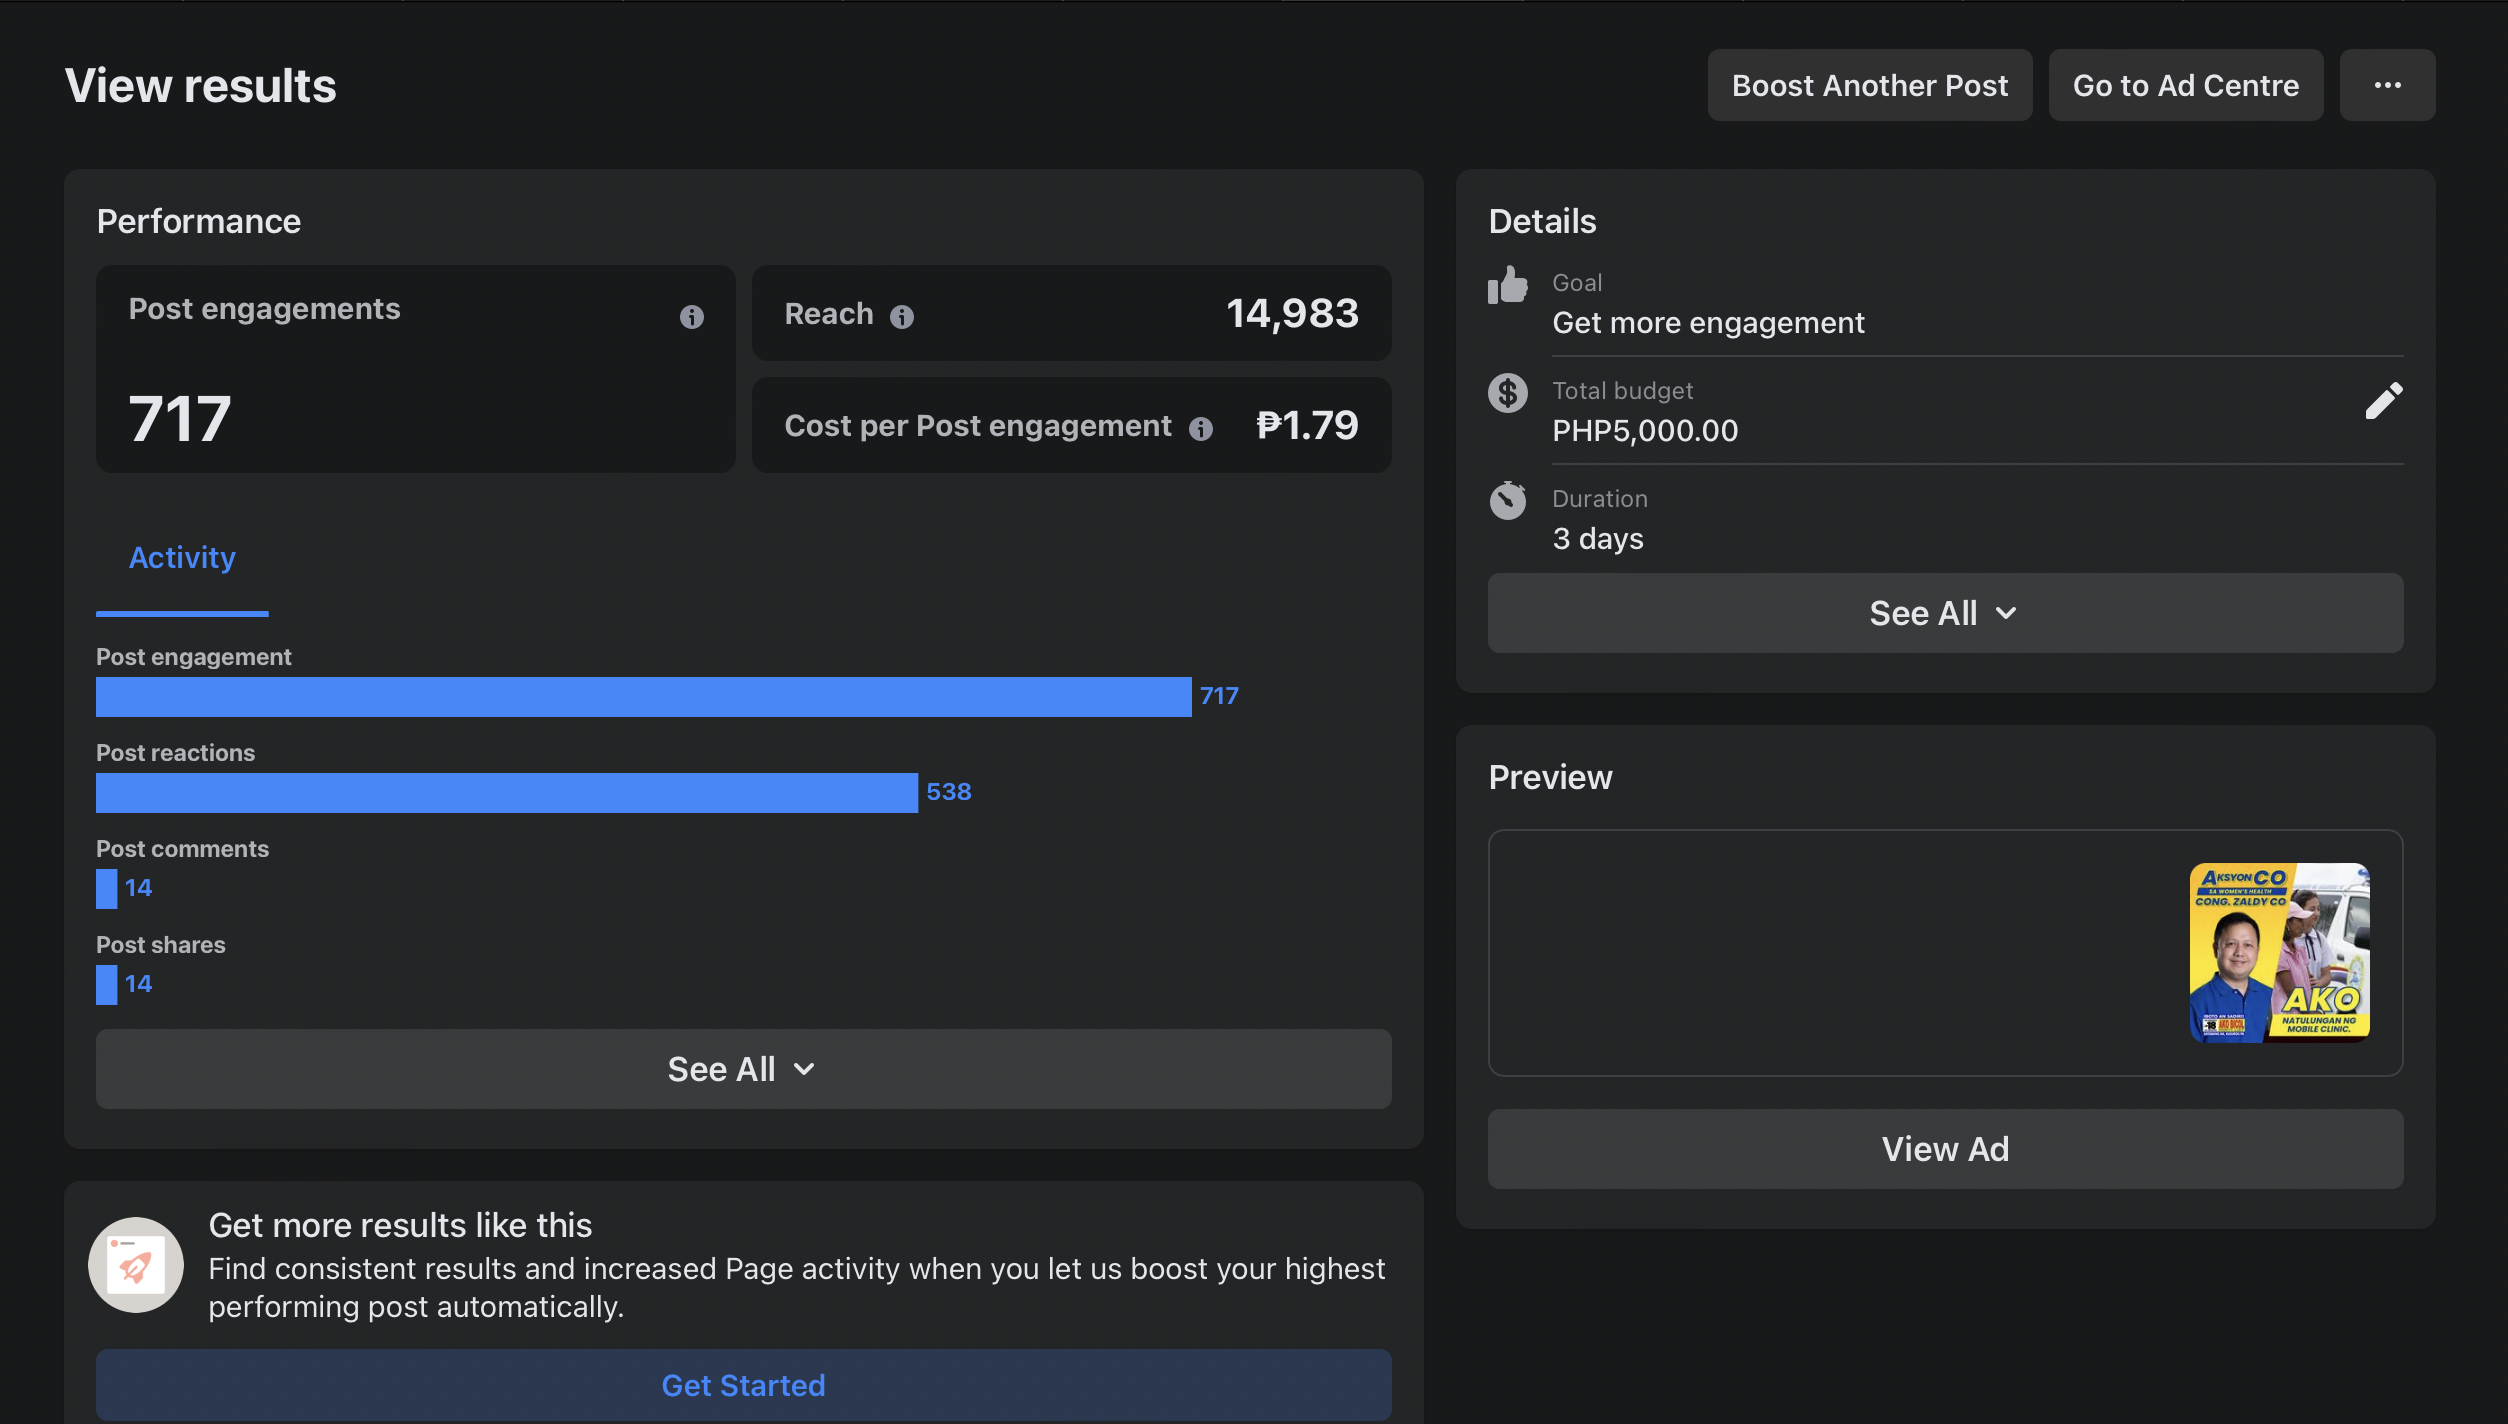Click the Post shares label
The height and width of the screenshot is (1424, 2508).
pyautogui.click(x=161, y=945)
